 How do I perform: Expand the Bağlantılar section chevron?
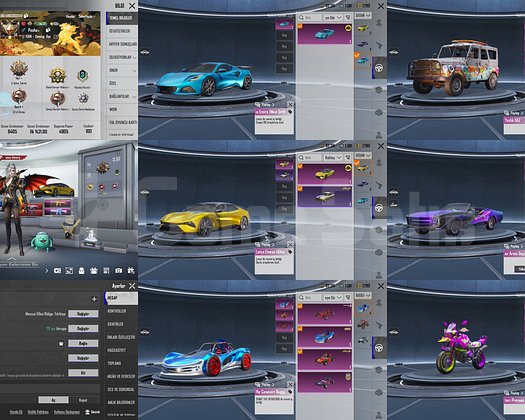click(x=135, y=97)
